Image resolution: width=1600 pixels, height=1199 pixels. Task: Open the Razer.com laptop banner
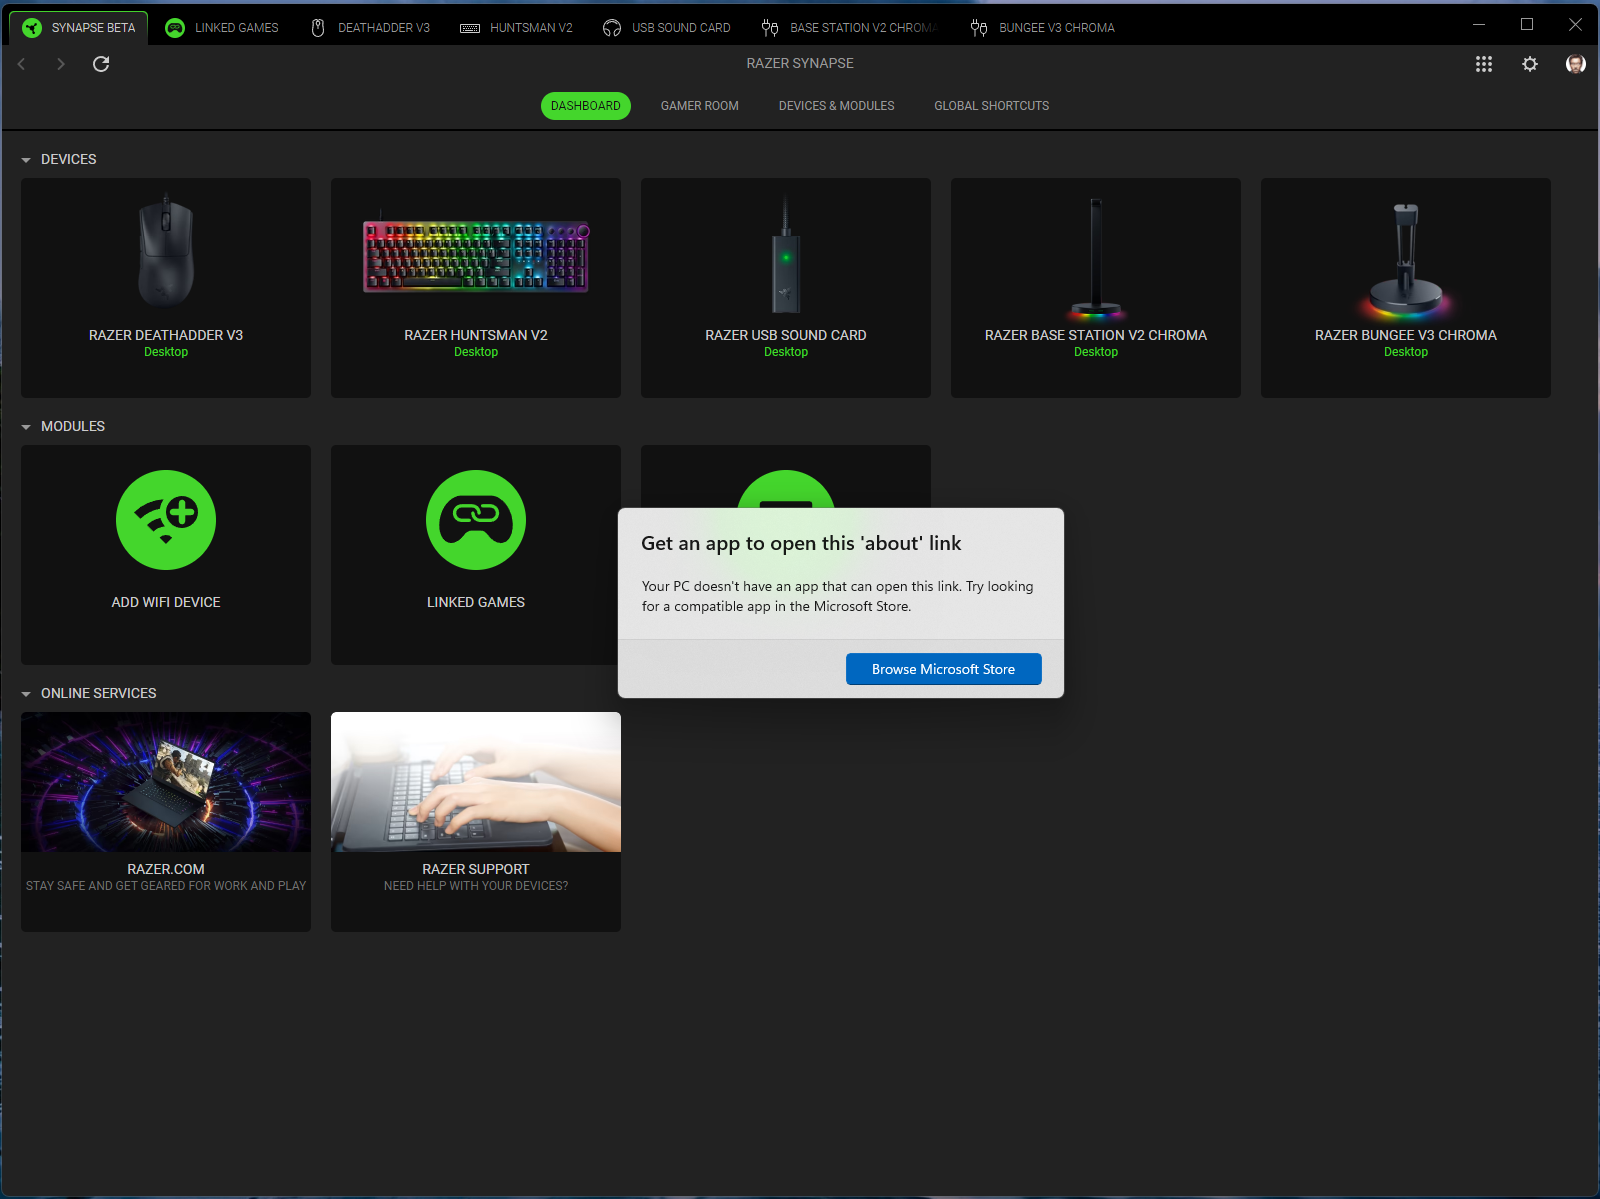pos(166,782)
